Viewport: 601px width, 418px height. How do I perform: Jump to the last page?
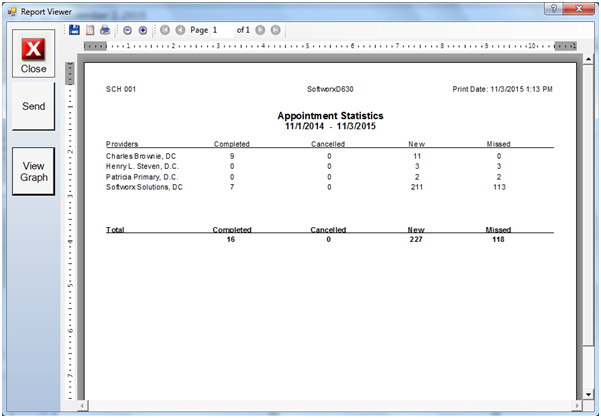[x=275, y=31]
